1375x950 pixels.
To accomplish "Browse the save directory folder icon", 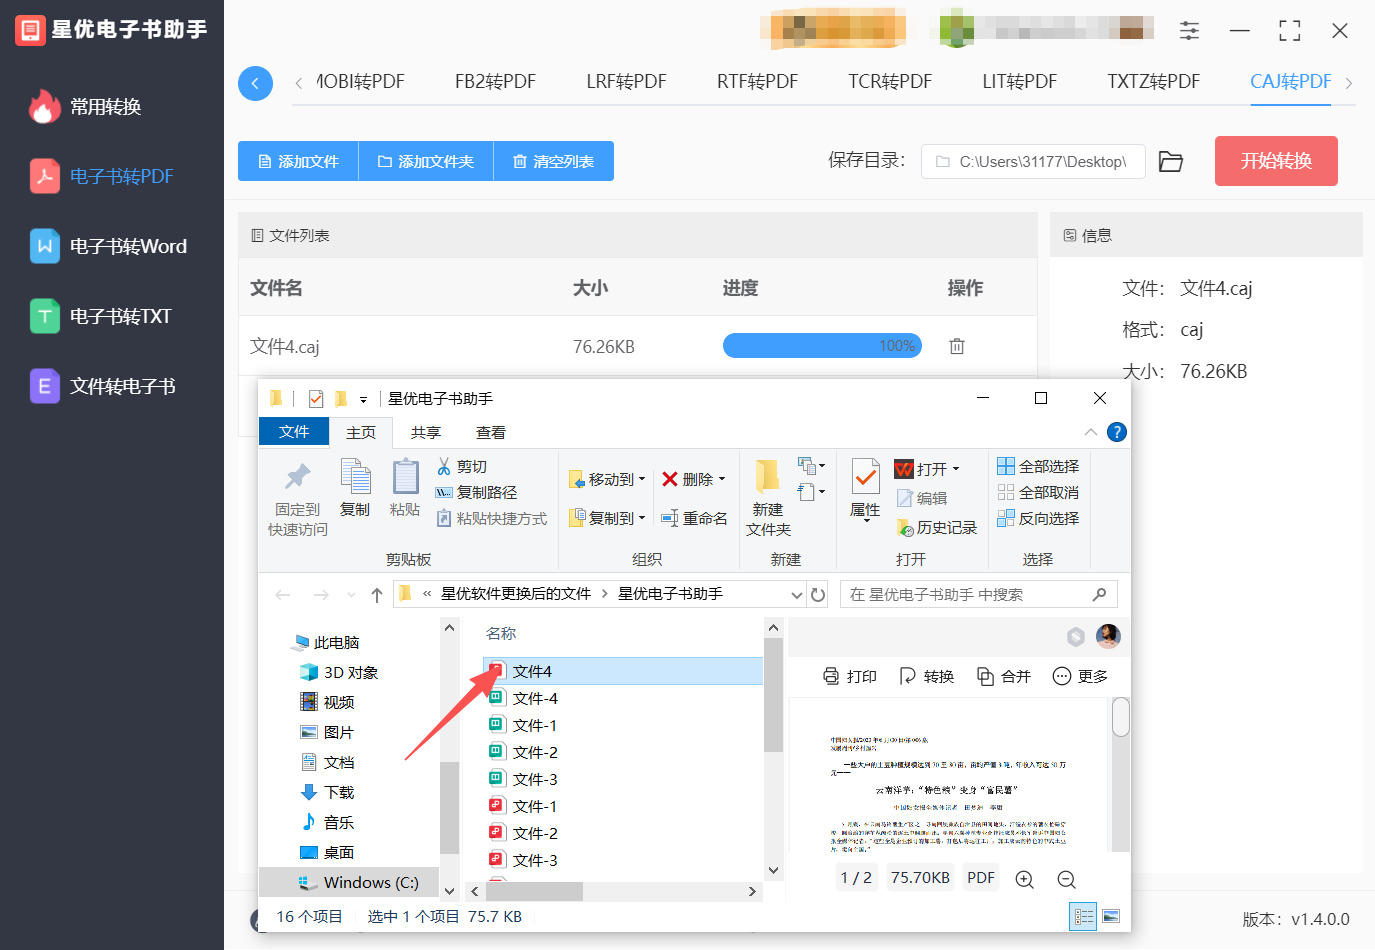I will pyautogui.click(x=1170, y=161).
